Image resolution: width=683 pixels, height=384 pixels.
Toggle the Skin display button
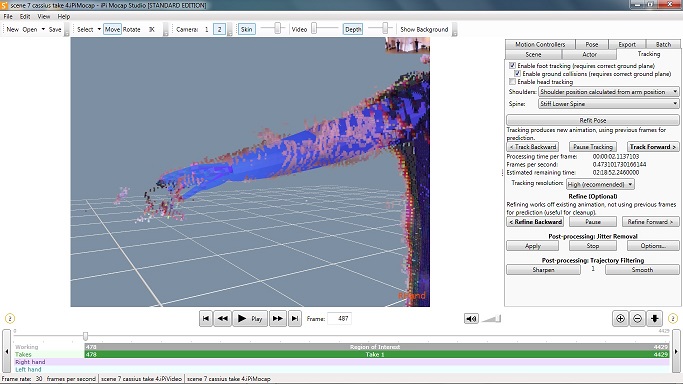point(247,29)
